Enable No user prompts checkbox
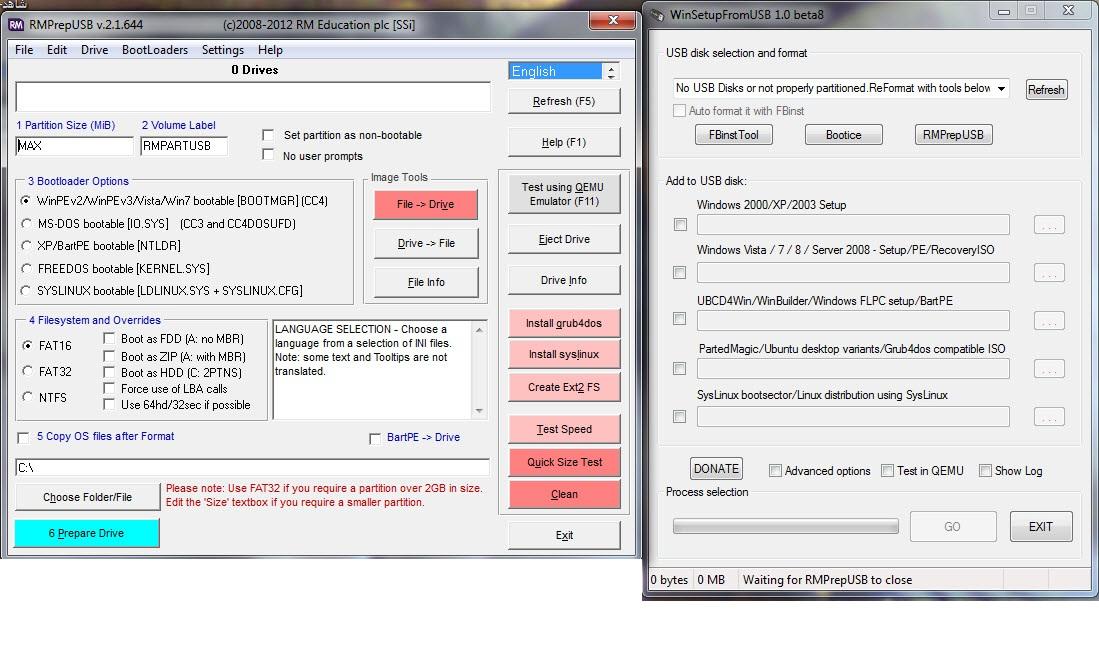Viewport: 1099px width, 654px height. pos(268,154)
